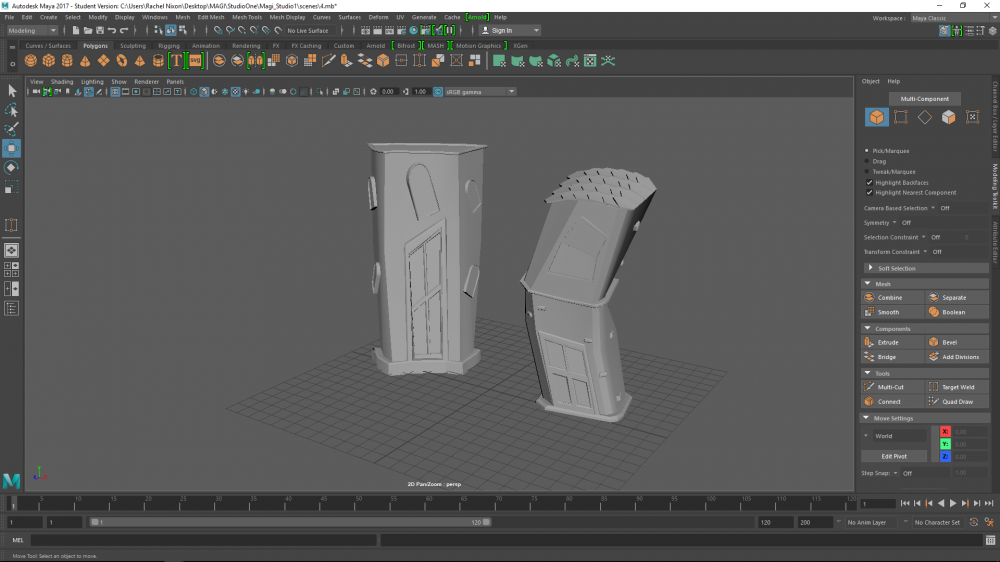Choose the Scale tool in the toolbox
This screenshot has height=562, width=1000.
(11, 188)
